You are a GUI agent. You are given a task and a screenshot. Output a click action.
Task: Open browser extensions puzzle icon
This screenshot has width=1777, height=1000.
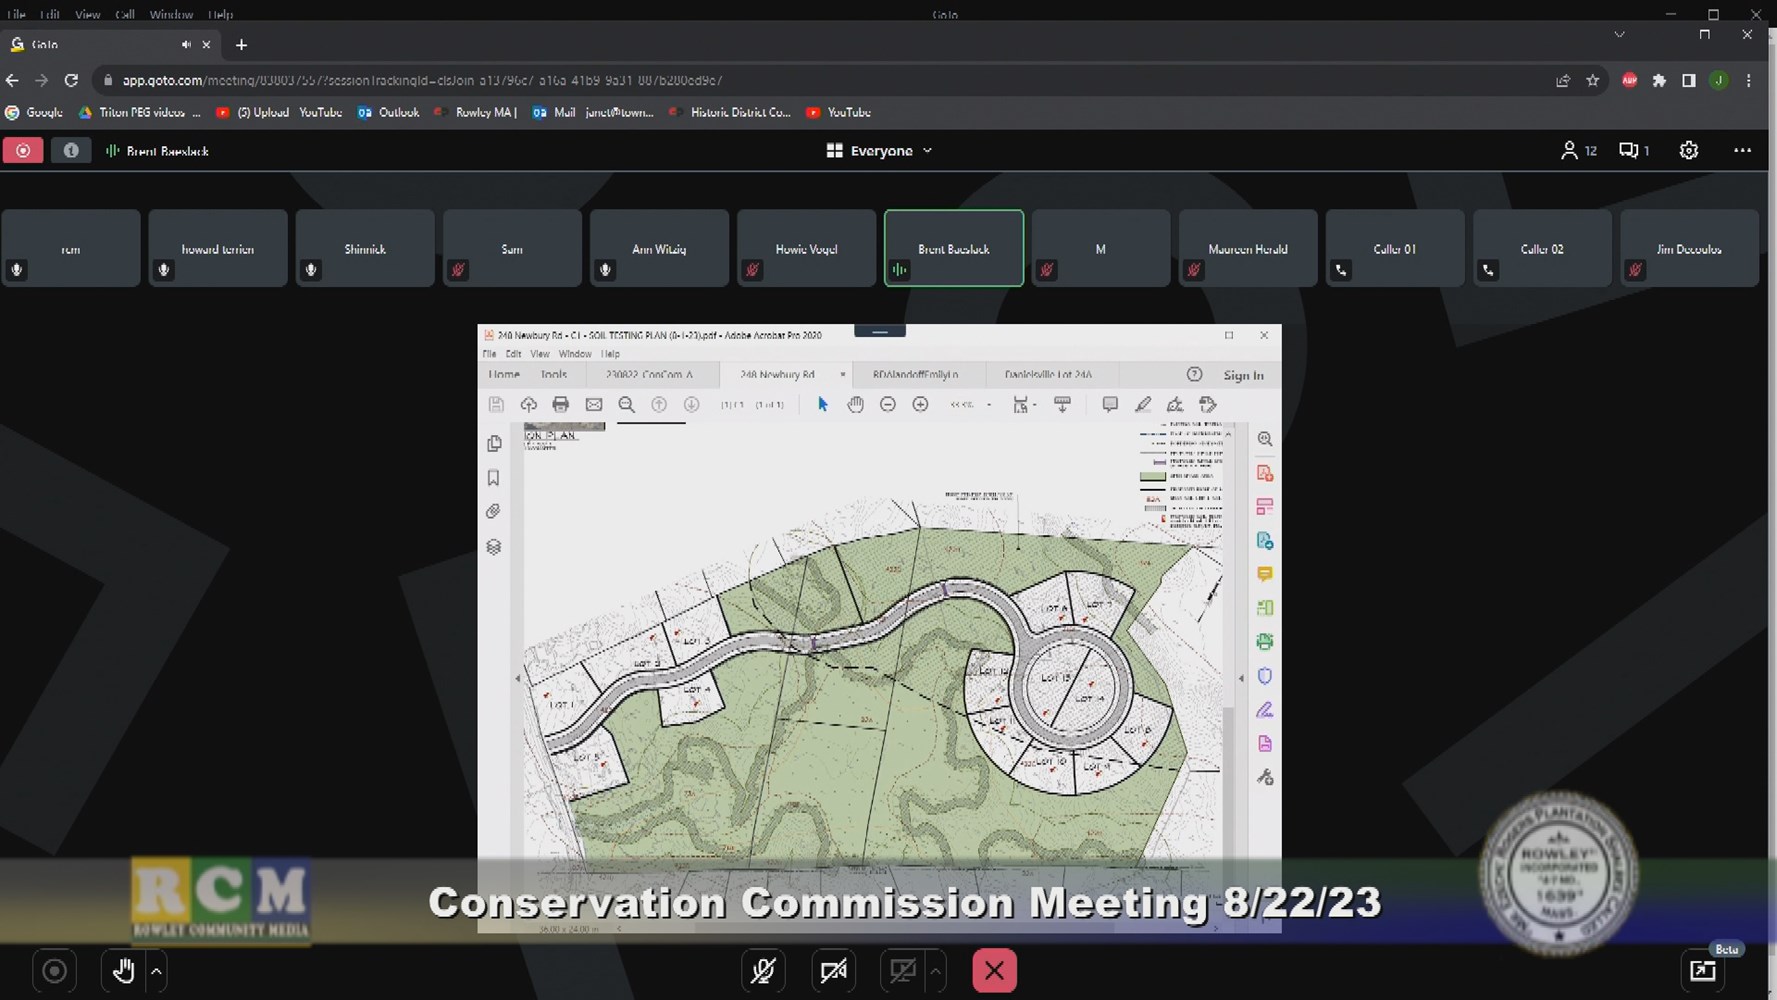click(x=1659, y=80)
